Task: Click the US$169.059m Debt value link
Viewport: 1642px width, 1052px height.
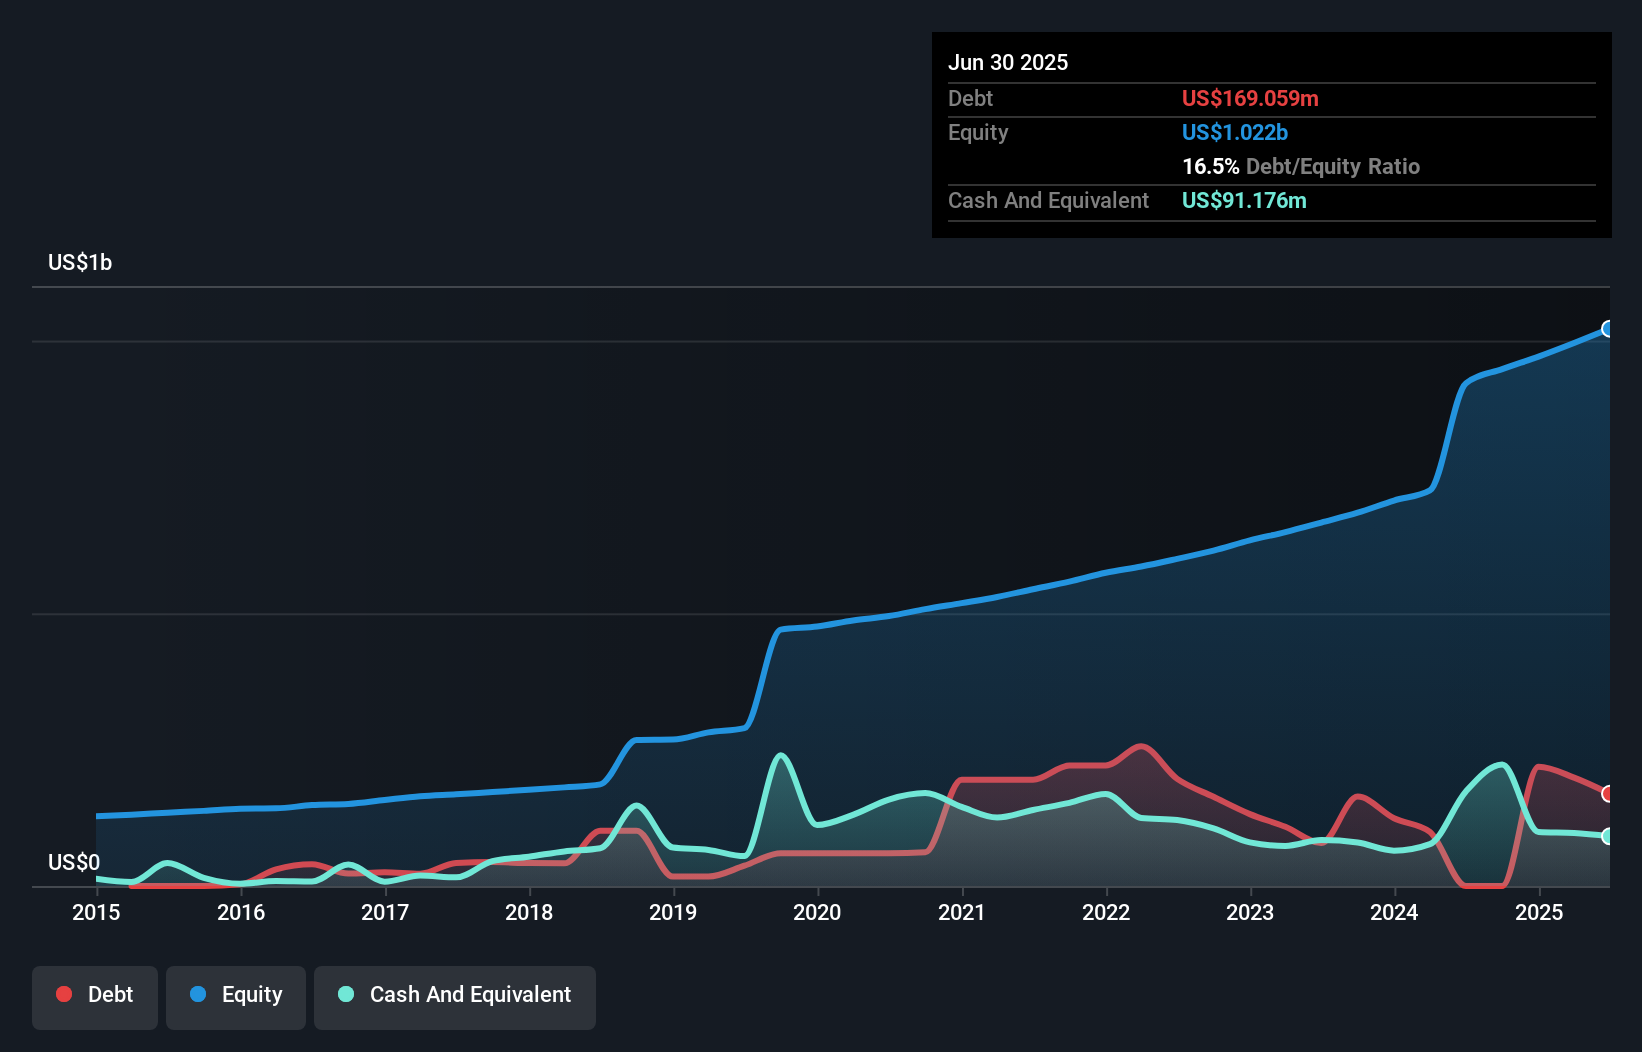Action: tap(1250, 99)
